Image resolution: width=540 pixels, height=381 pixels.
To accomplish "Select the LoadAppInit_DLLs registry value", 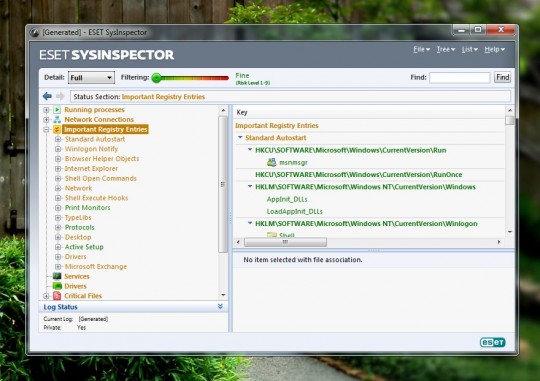I will tap(294, 211).
